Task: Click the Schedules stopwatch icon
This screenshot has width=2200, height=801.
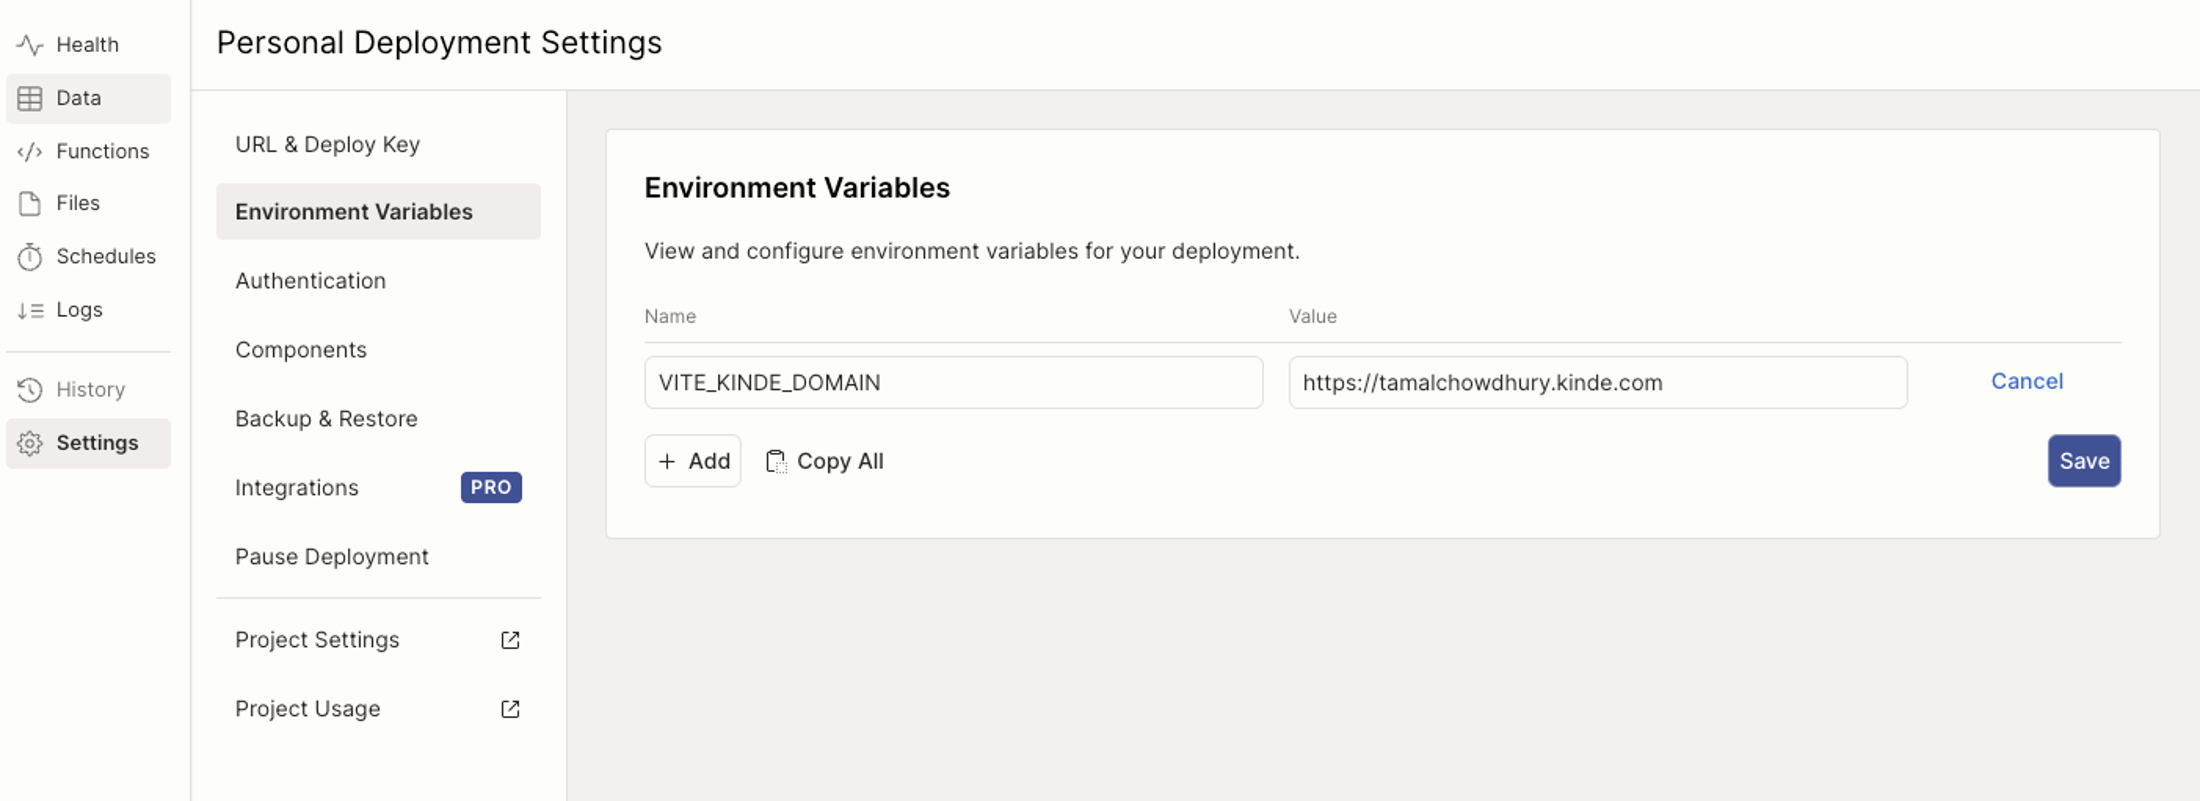Action: (30, 257)
